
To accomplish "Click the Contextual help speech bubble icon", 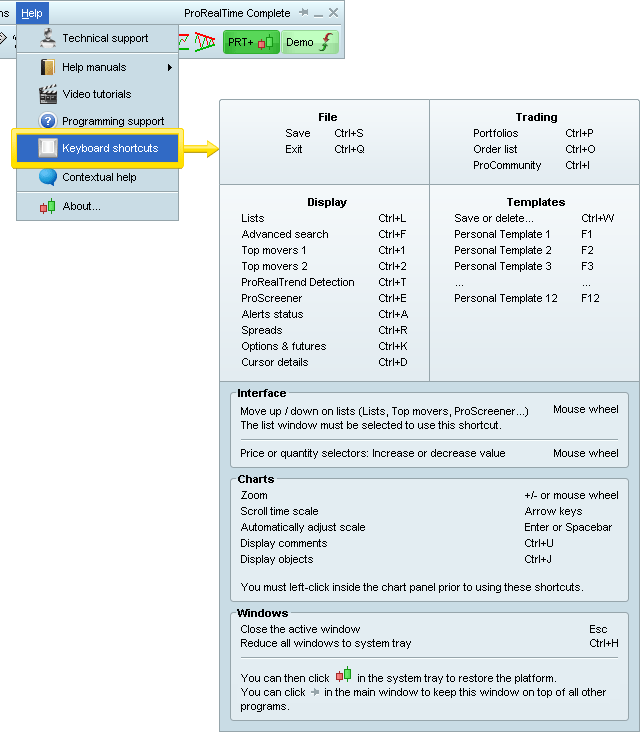I will click(x=47, y=177).
